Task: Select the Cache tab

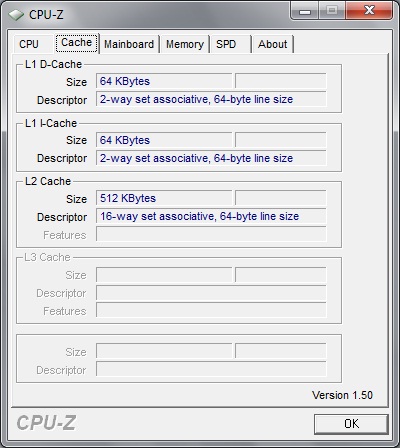Action: pyautogui.click(x=77, y=43)
